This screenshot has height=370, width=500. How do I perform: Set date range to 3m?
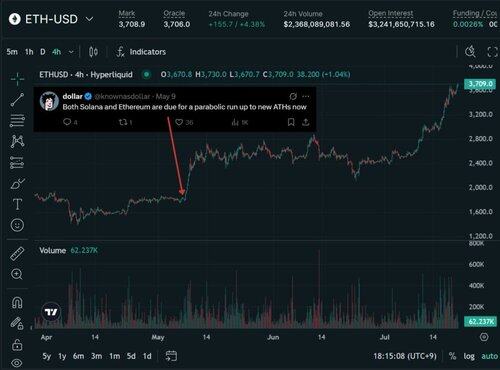click(97, 356)
